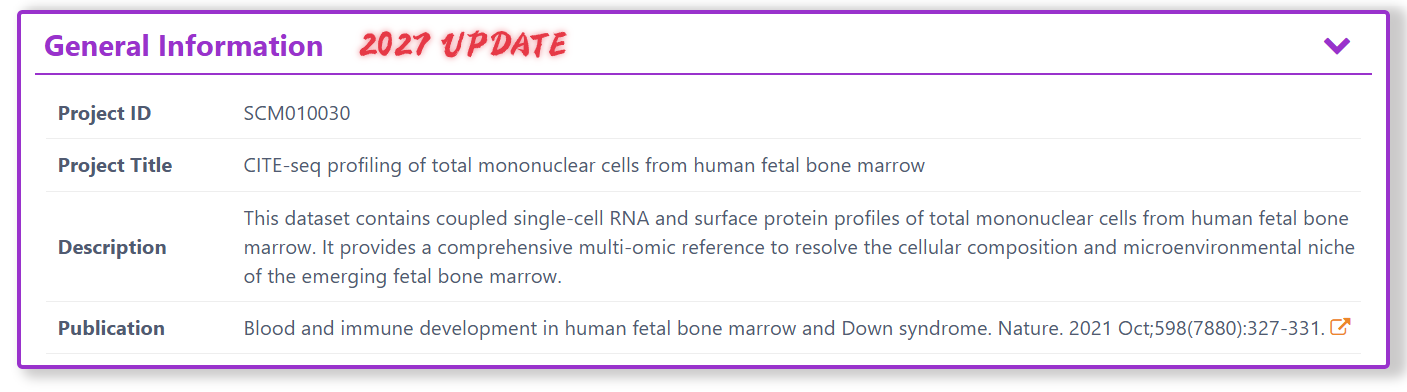This screenshot has height=392, width=1407.
Task: Click the citation pages 327-331
Action: point(1285,328)
